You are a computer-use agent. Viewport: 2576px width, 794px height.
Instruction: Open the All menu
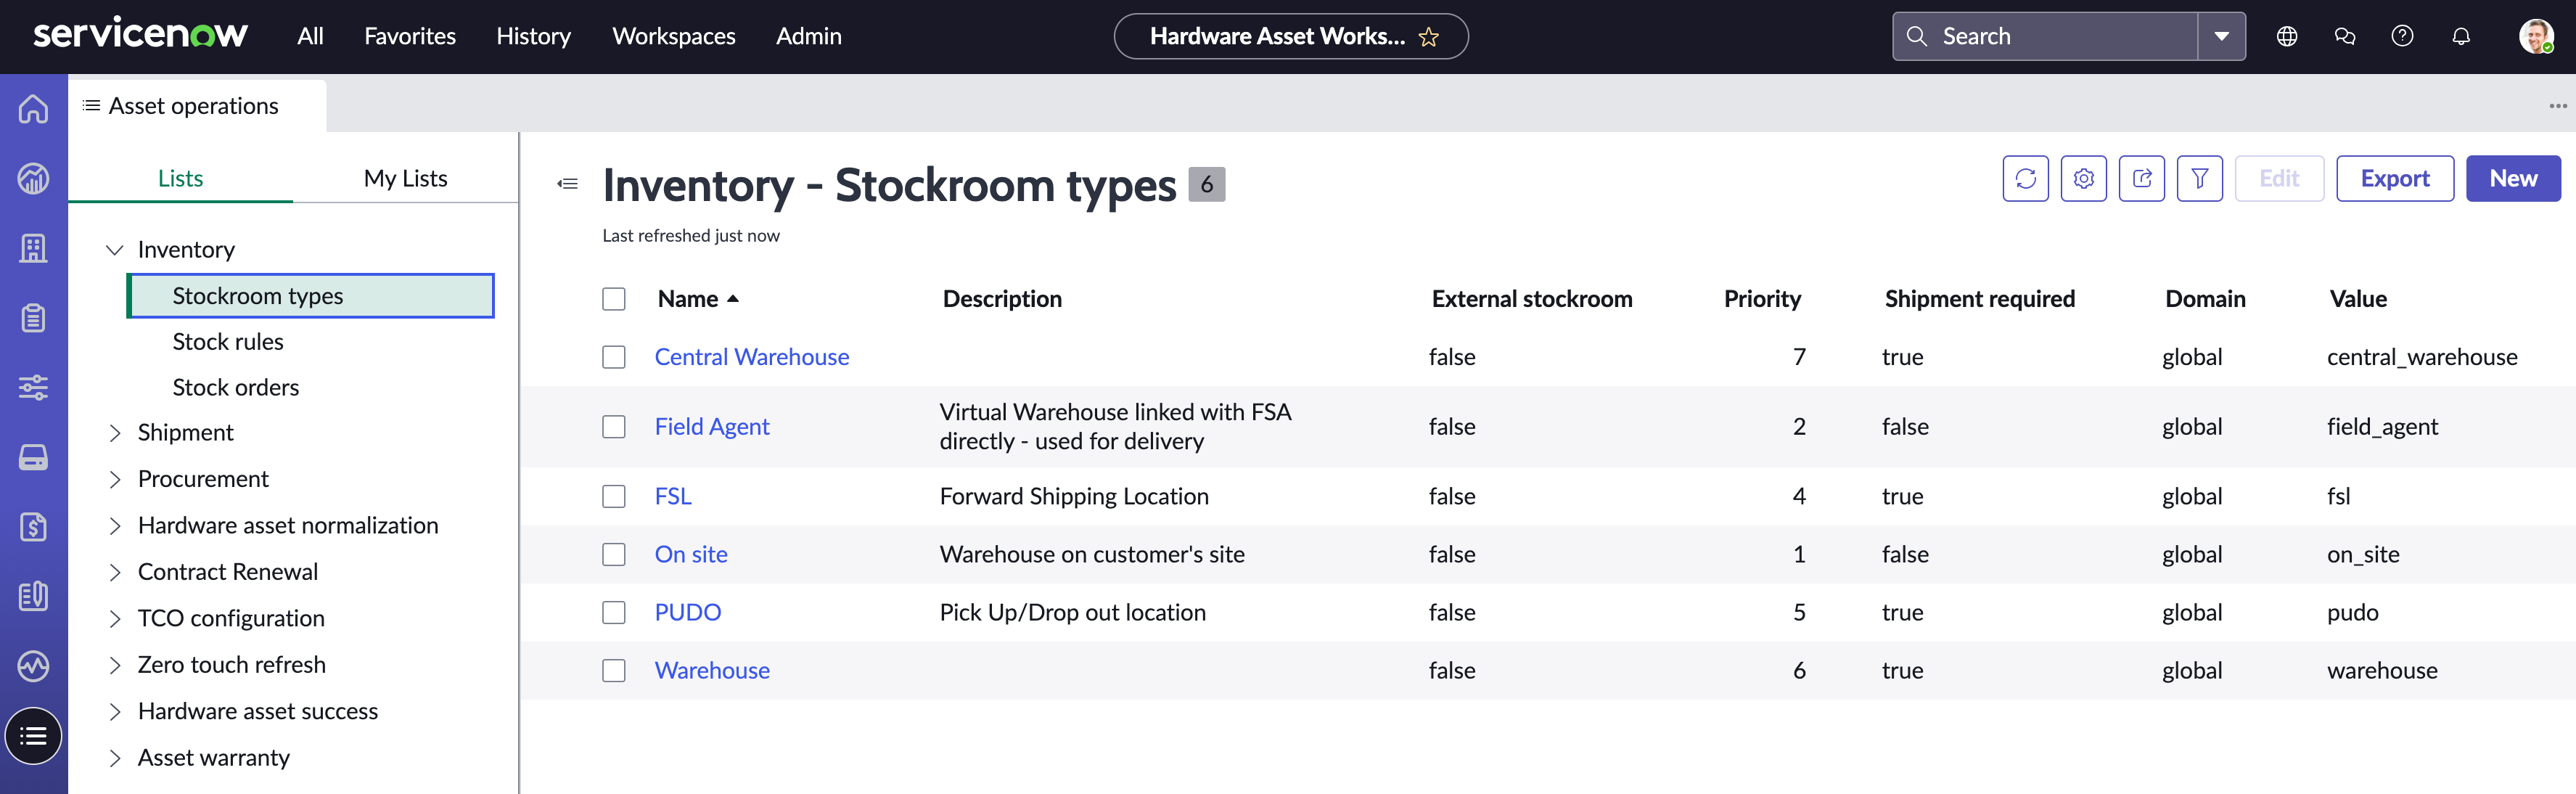pyautogui.click(x=310, y=37)
